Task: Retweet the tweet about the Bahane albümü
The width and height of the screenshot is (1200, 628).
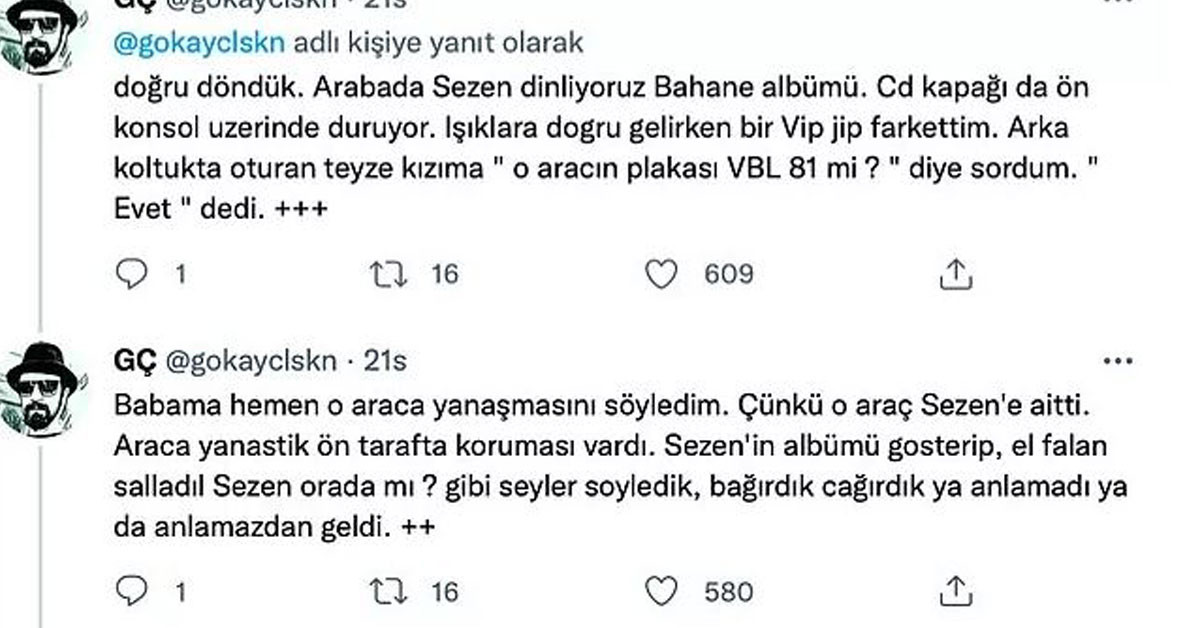Action: tap(384, 273)
